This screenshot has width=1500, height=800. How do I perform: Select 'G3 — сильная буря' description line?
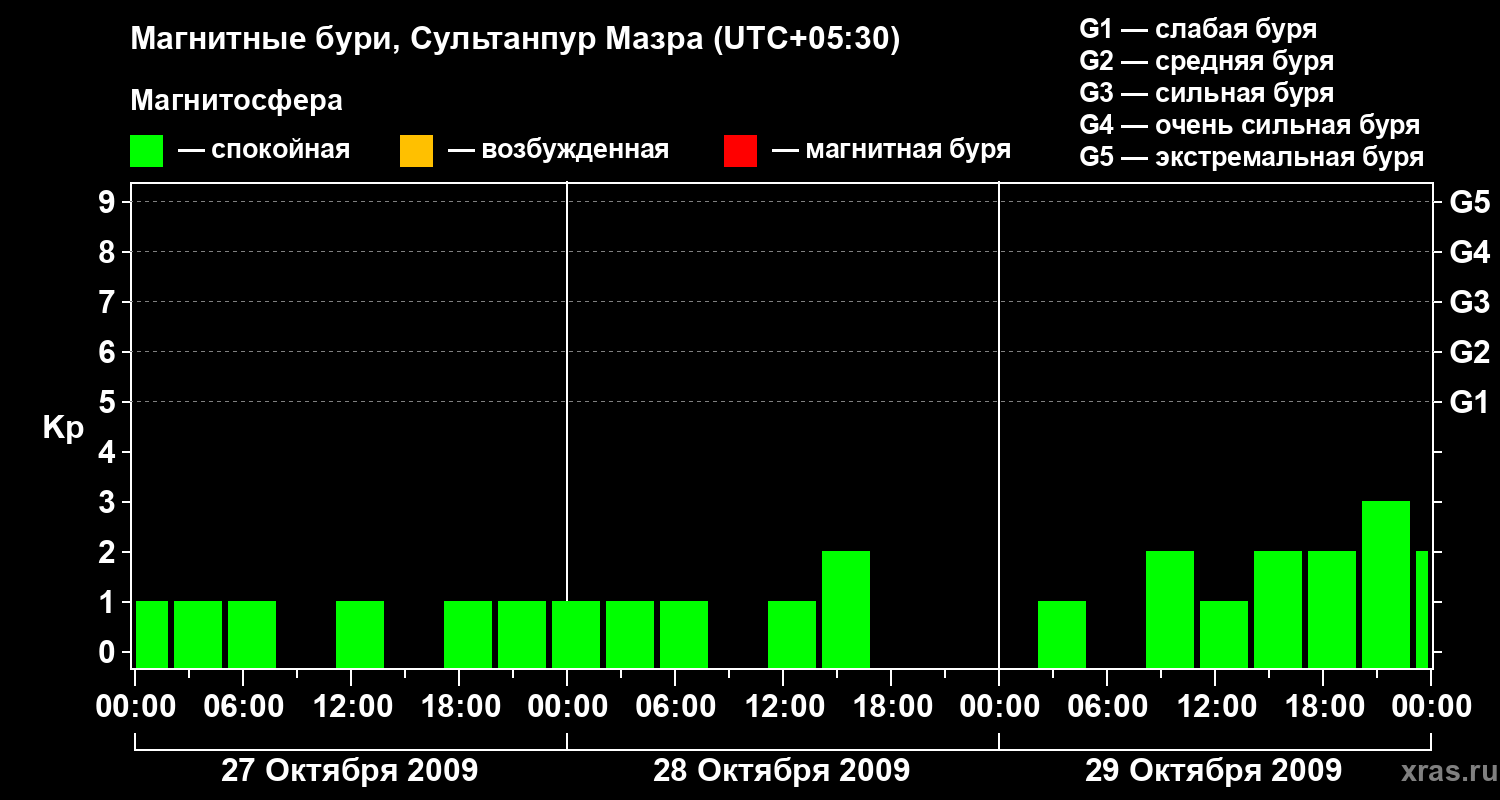click(x=1206, y=93)
